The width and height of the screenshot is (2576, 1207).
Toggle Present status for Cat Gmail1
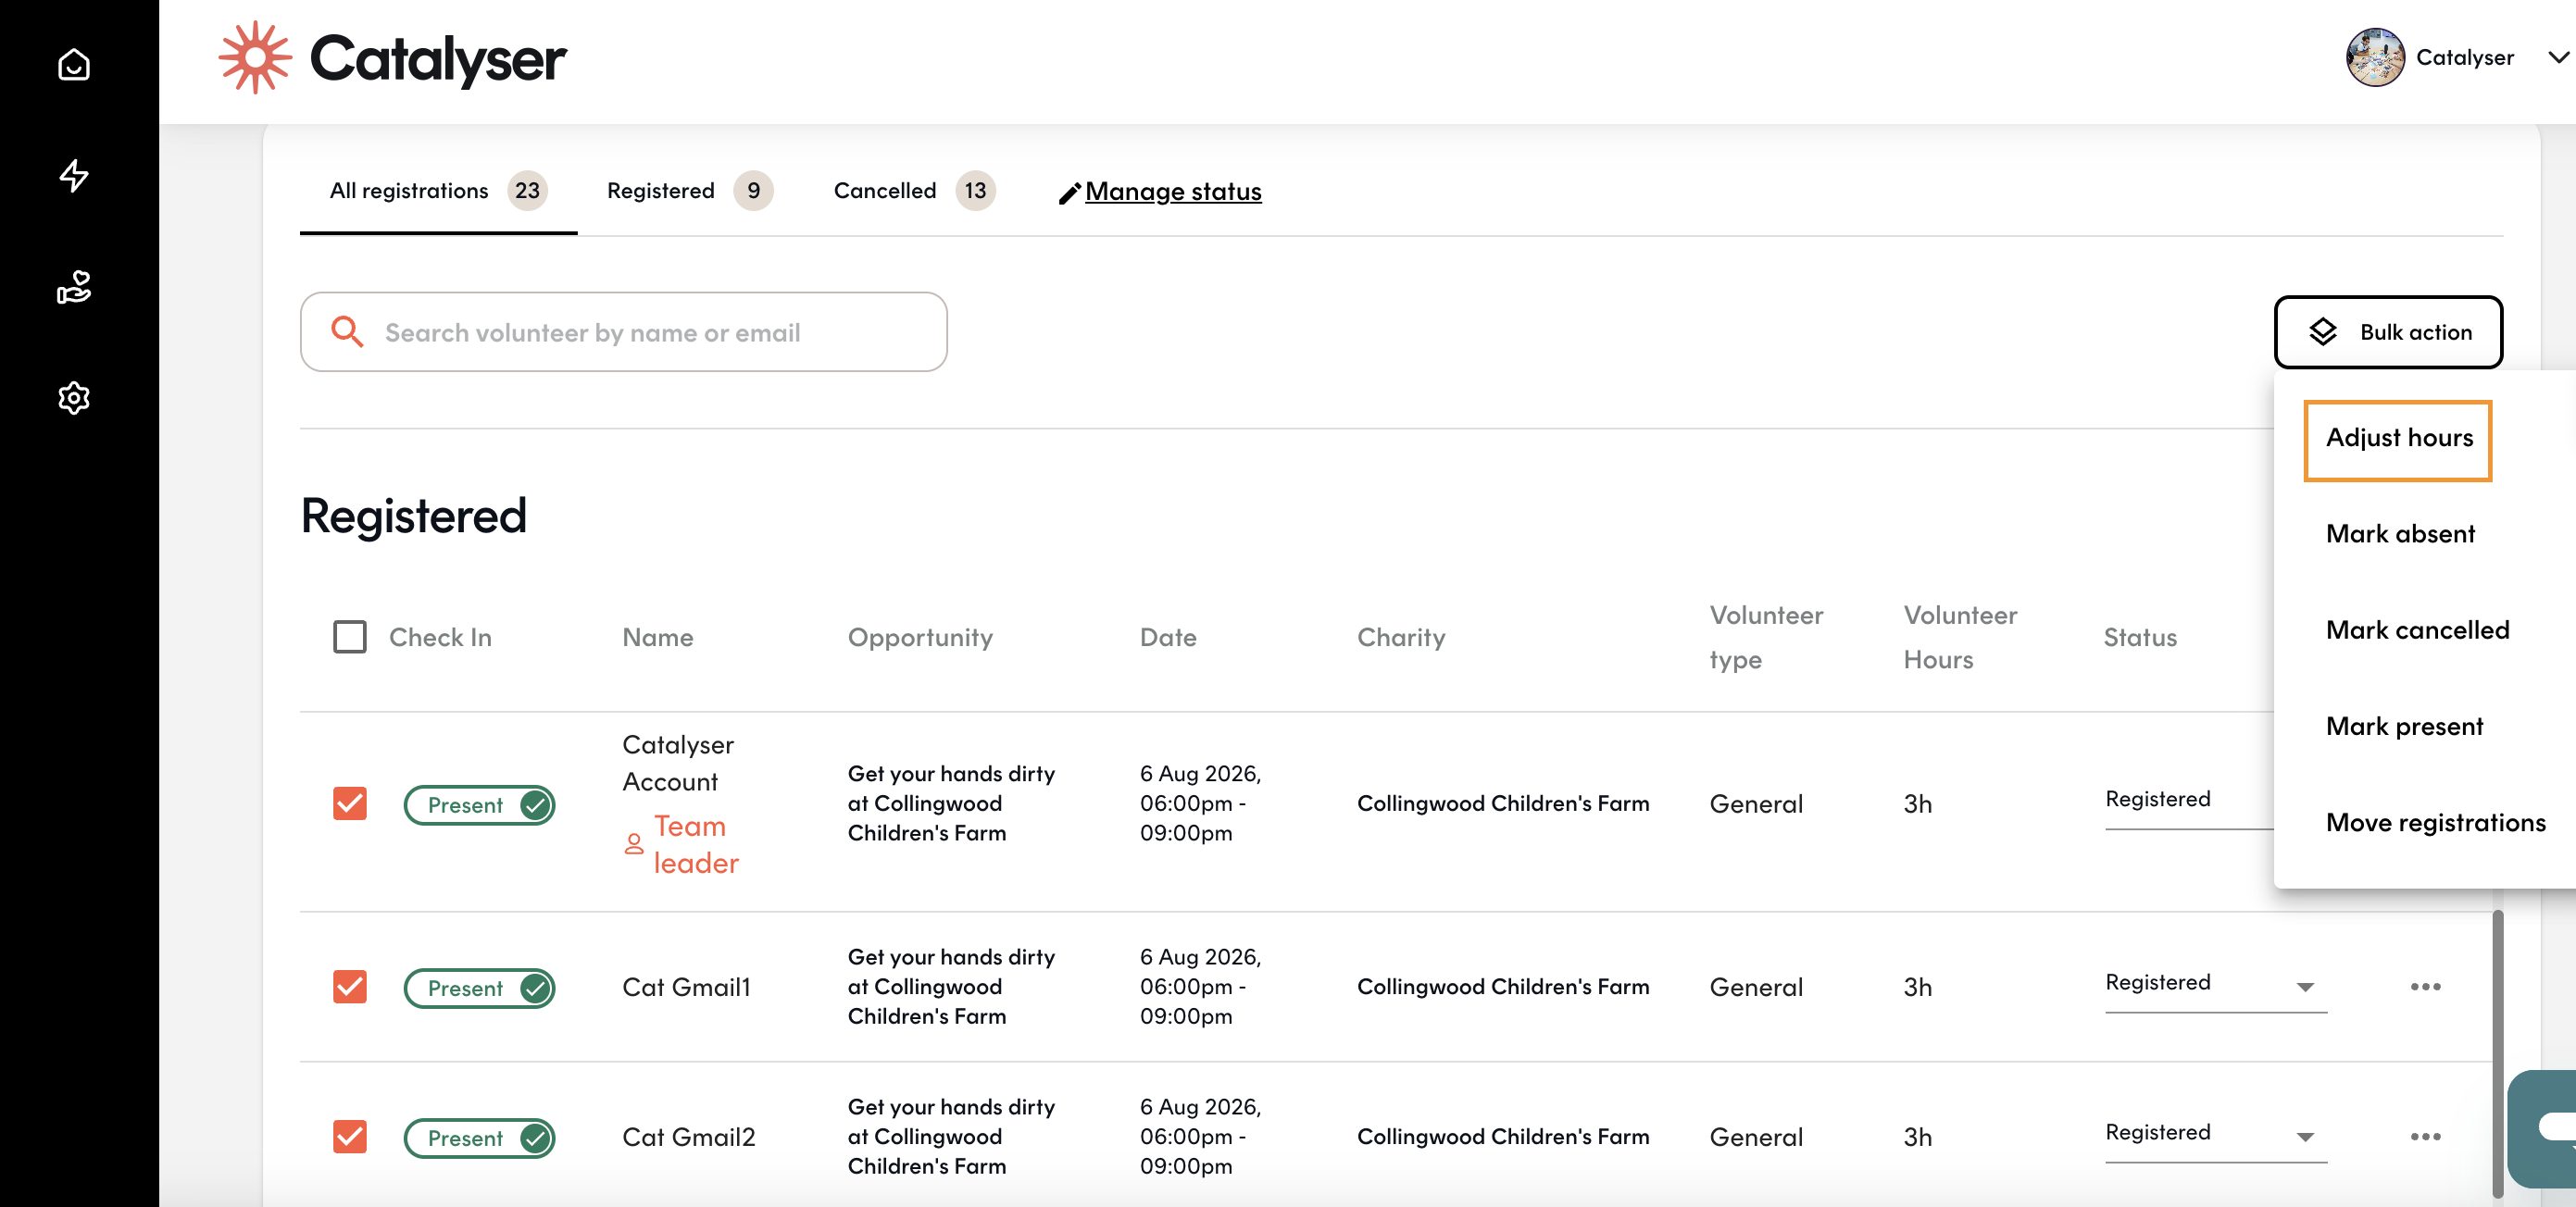tap(479, 988)
